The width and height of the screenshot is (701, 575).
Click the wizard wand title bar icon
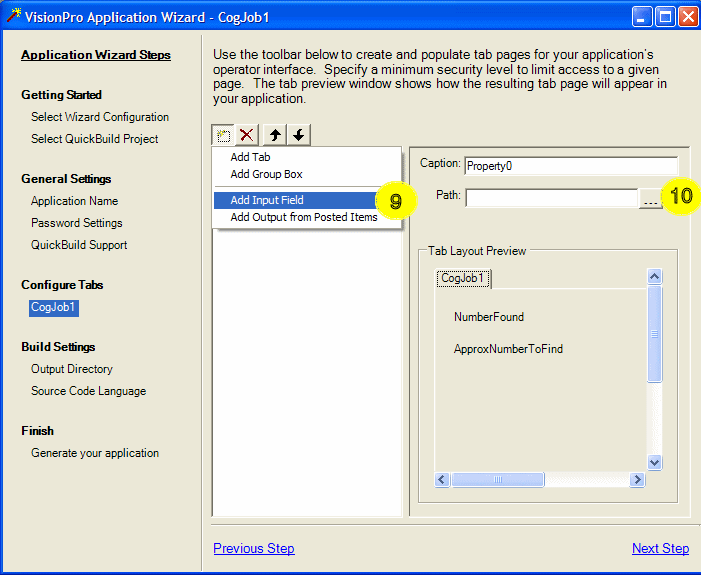click(x=12, y=17)
